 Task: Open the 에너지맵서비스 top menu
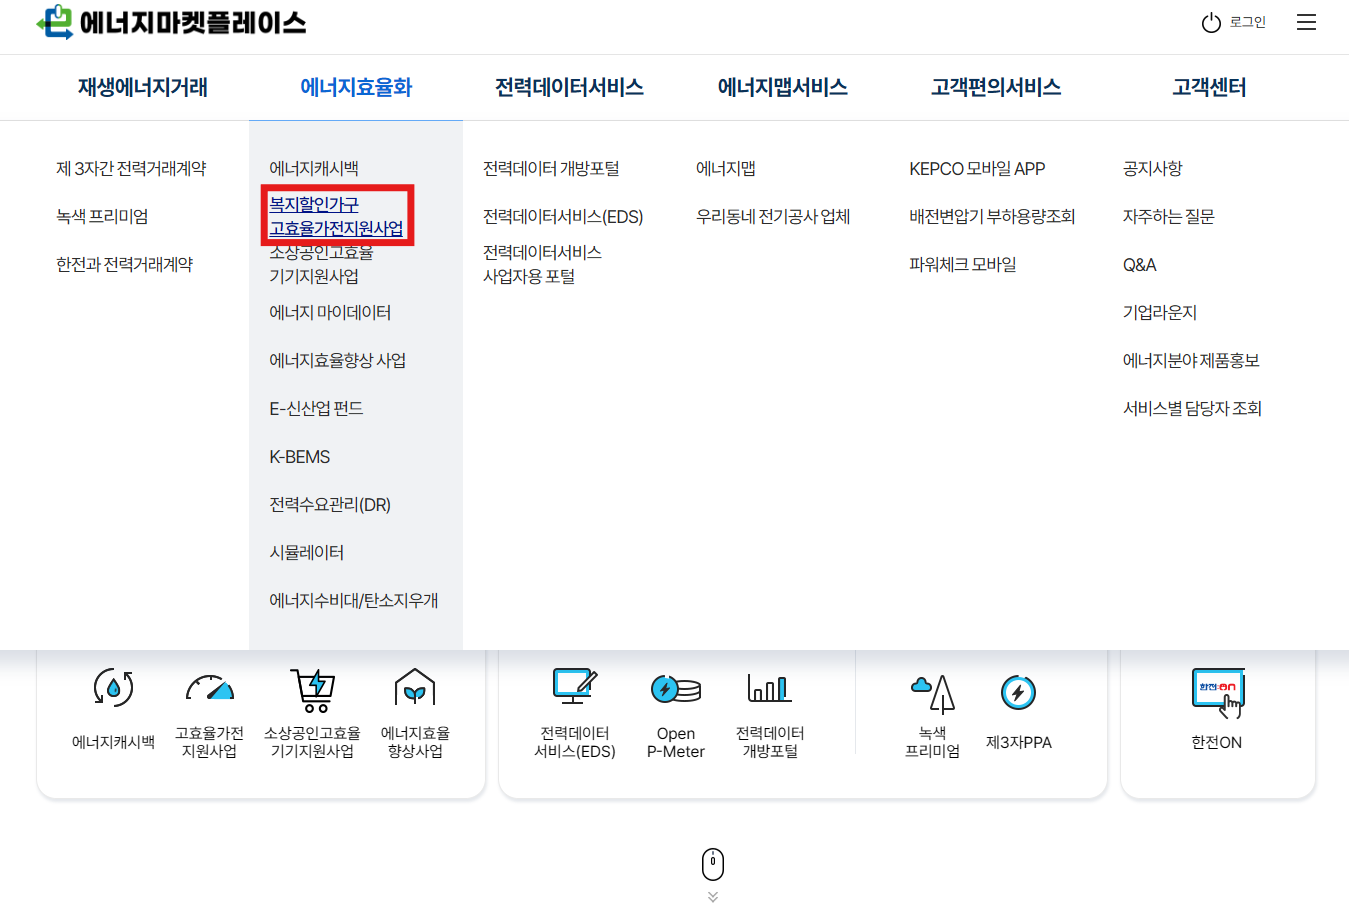coord(782,87)
